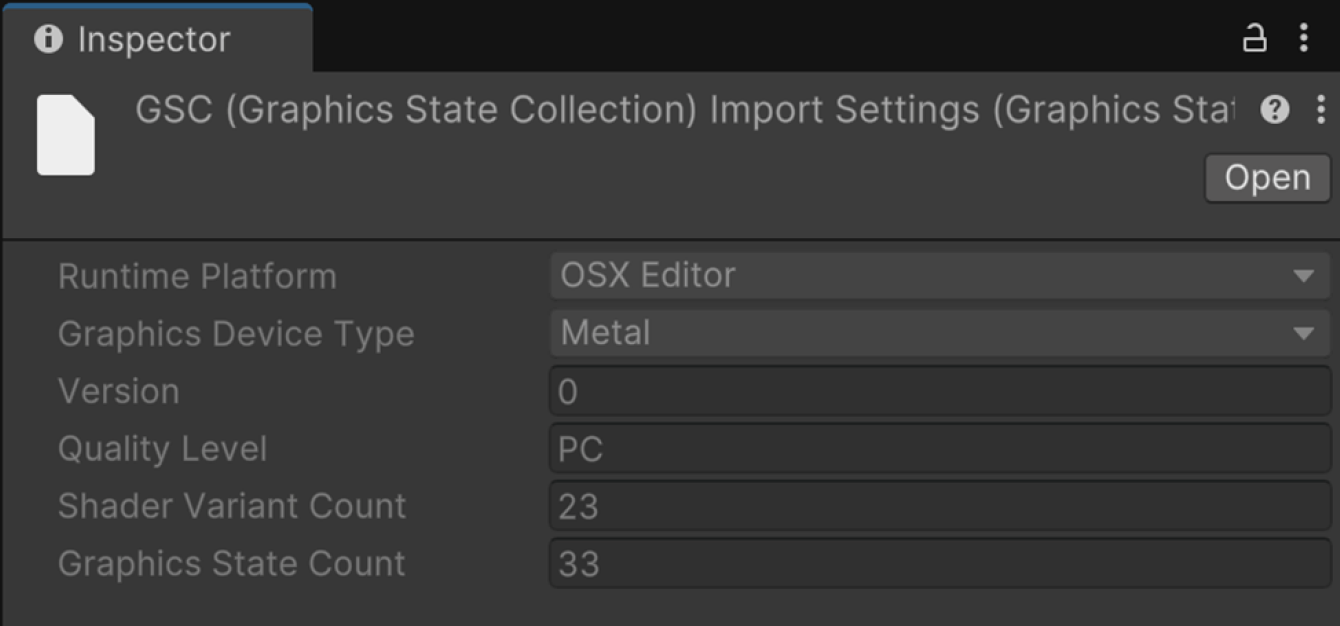This screenshot has width=1340, height=626.
Task: Click the Graphics State Count label
Action: click(232, 564)
